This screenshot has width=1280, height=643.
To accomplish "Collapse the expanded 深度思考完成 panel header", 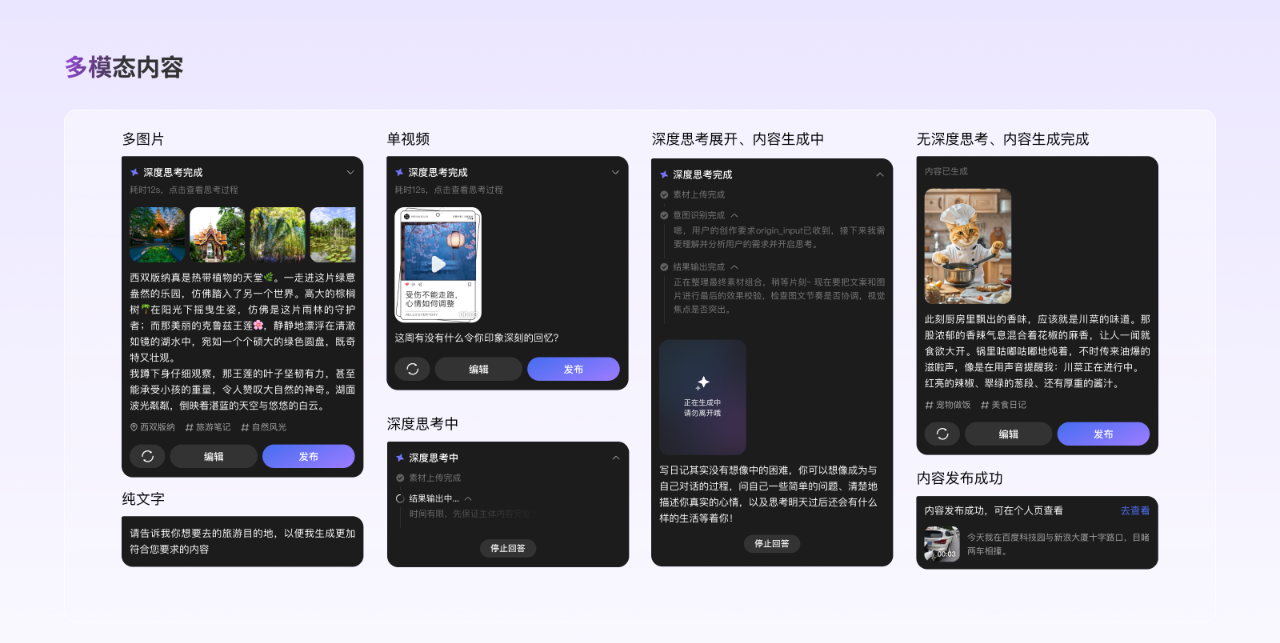I will (x=880, y=174).
